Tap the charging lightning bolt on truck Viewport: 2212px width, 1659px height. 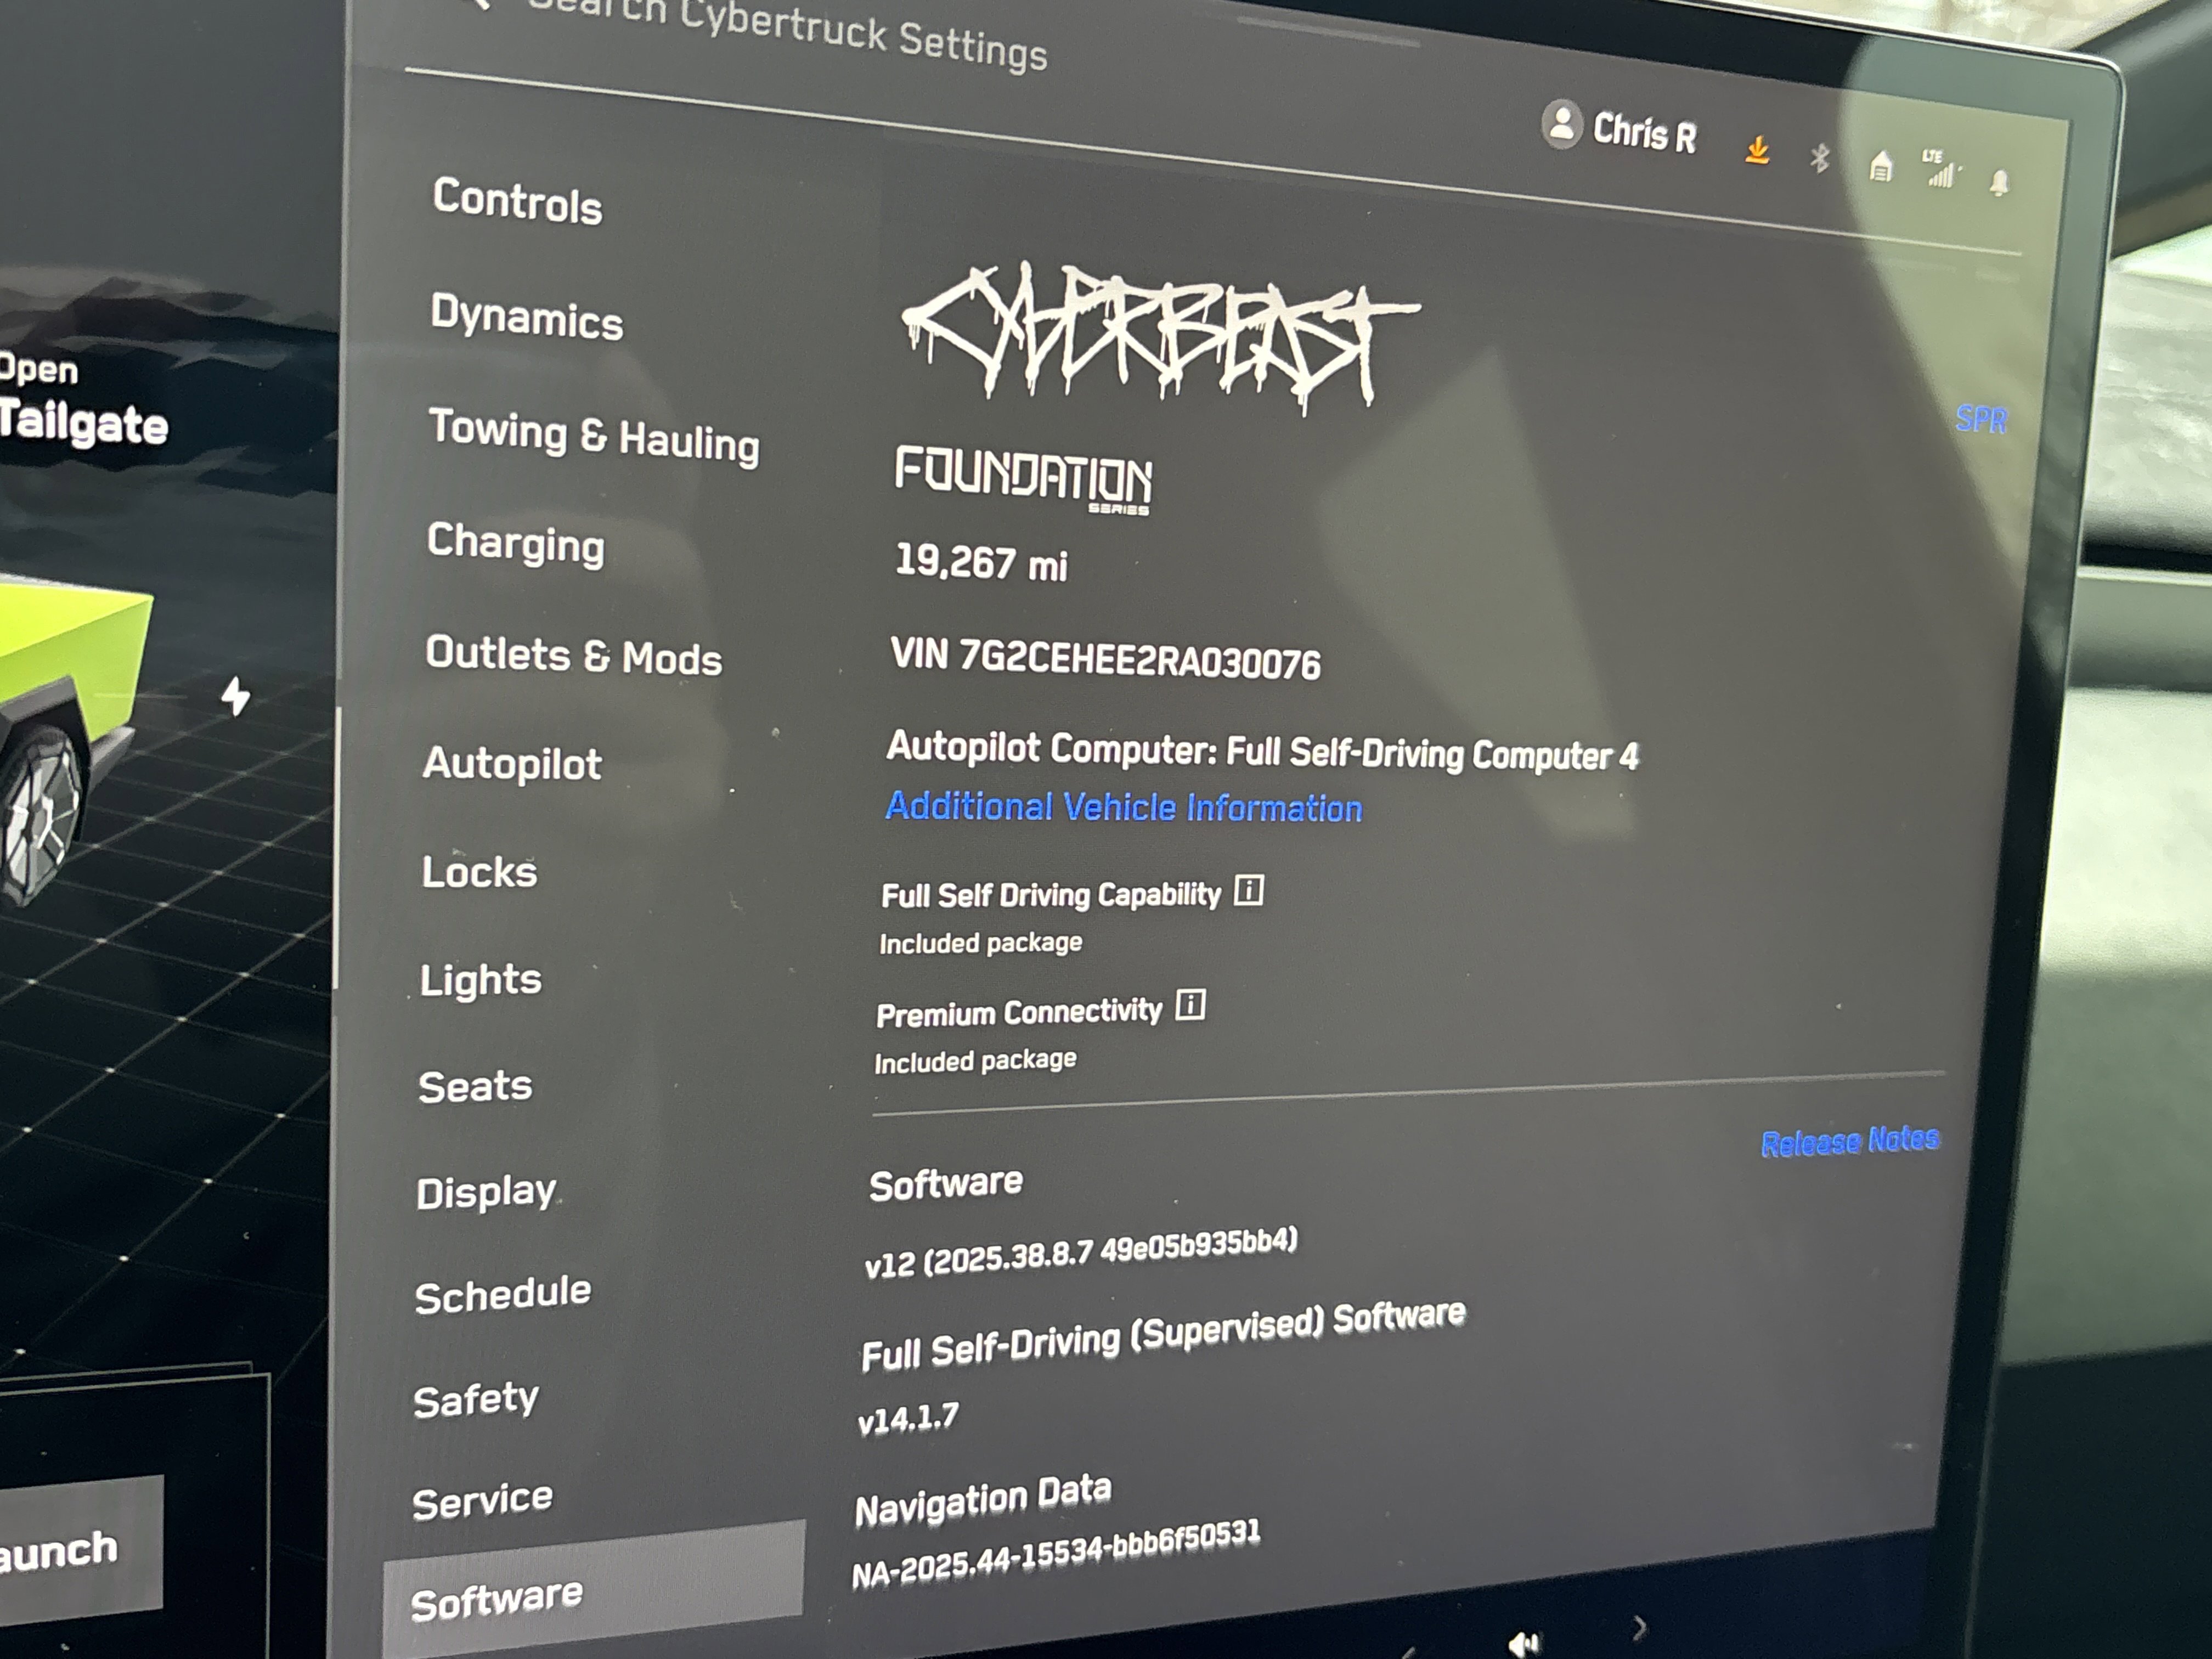(236, 696)
